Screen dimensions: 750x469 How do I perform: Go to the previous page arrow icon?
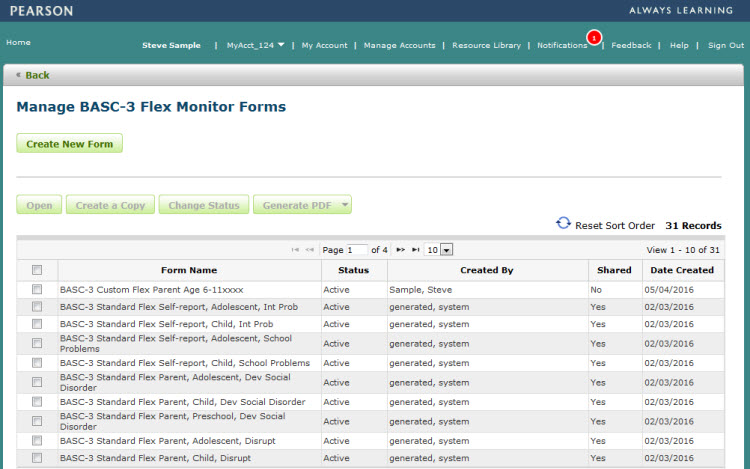(x=309, y=250)
